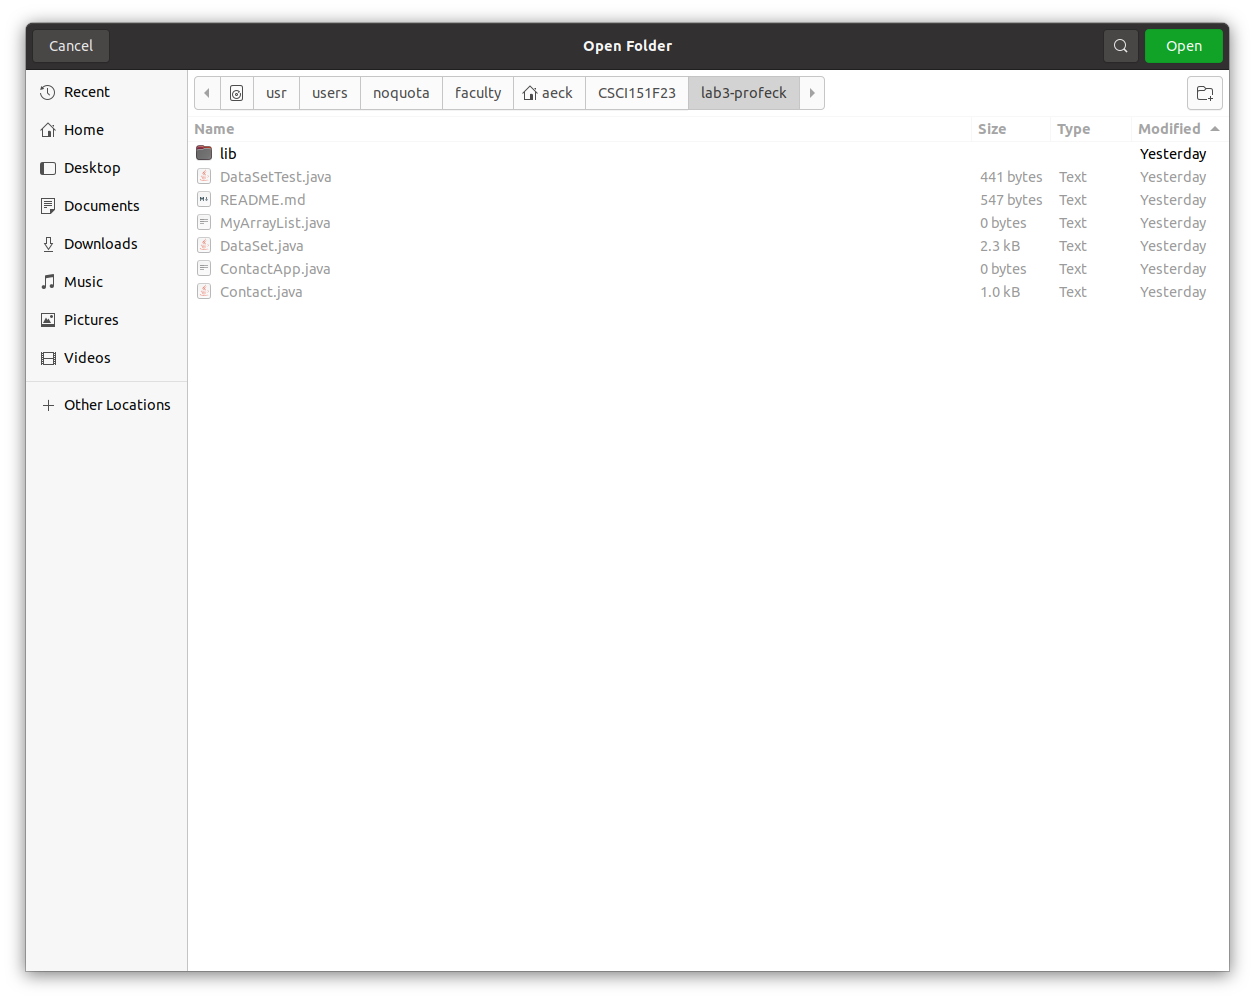This screenshot has height=1000, width=1255.
Task: Create a new folder via toolbar icon
Action: coord(1205,93)
